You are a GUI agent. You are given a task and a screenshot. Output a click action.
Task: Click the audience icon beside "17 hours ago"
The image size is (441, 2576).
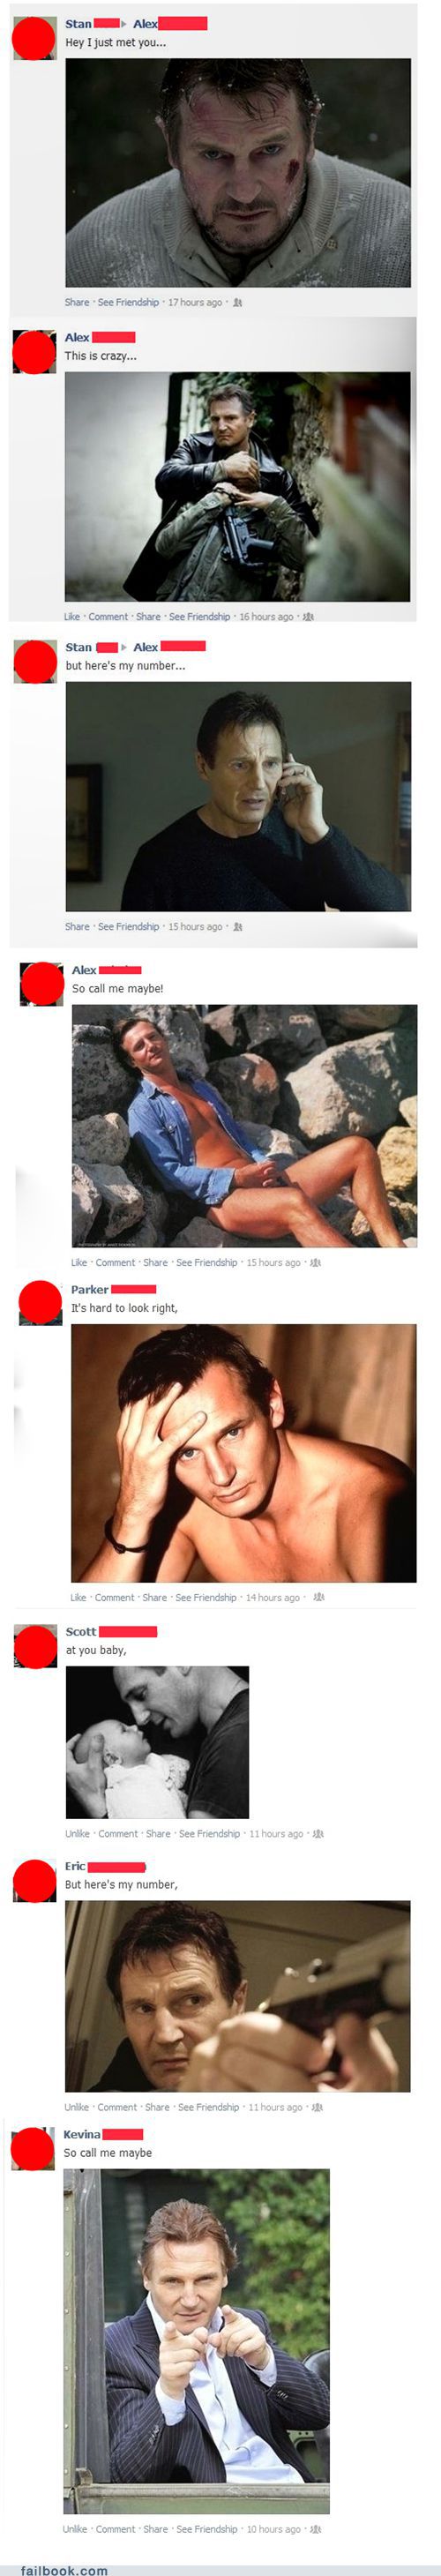[x=237, y=302]
